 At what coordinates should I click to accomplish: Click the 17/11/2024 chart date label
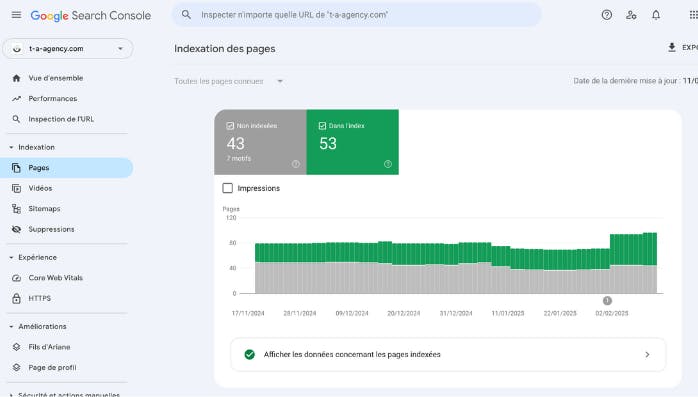tap(248, 313)
